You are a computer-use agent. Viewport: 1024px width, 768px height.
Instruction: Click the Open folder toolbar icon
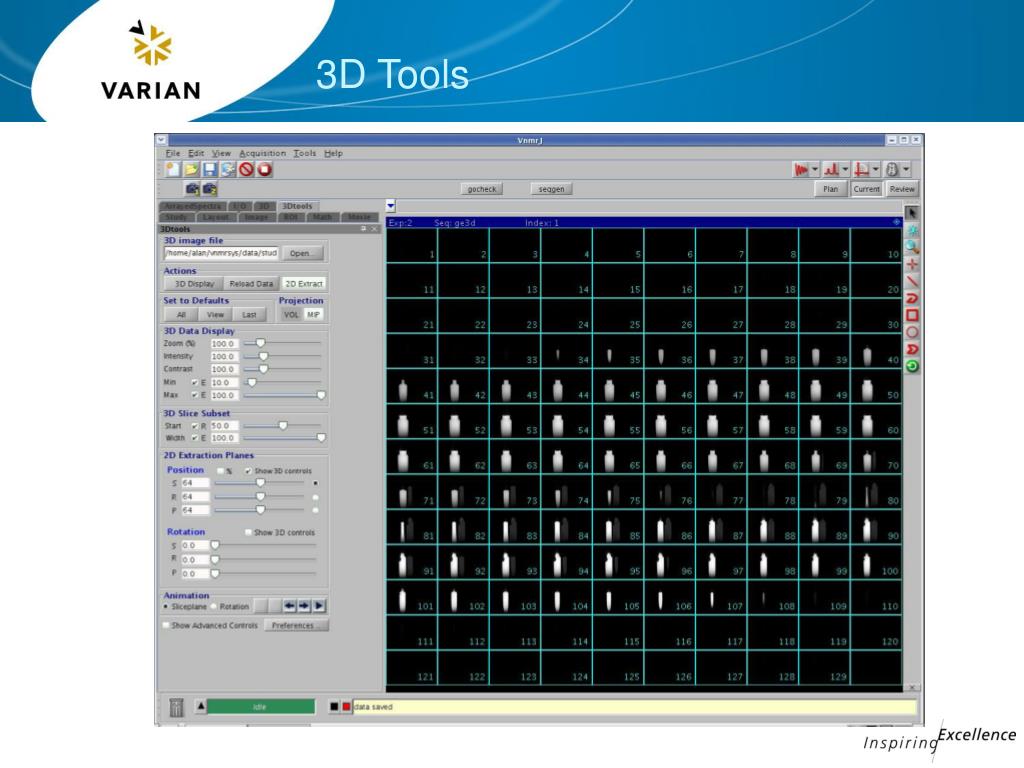coord(191,170)
